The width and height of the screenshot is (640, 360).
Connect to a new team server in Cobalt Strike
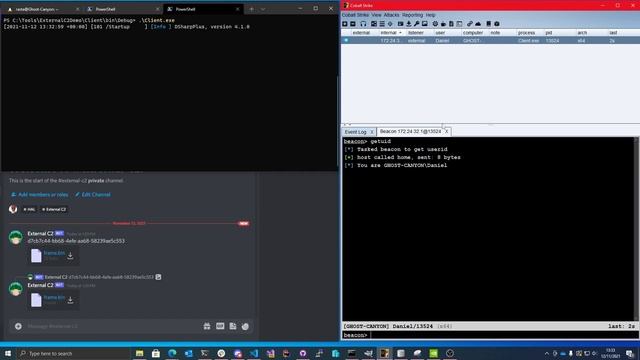(x=345, y=24)
